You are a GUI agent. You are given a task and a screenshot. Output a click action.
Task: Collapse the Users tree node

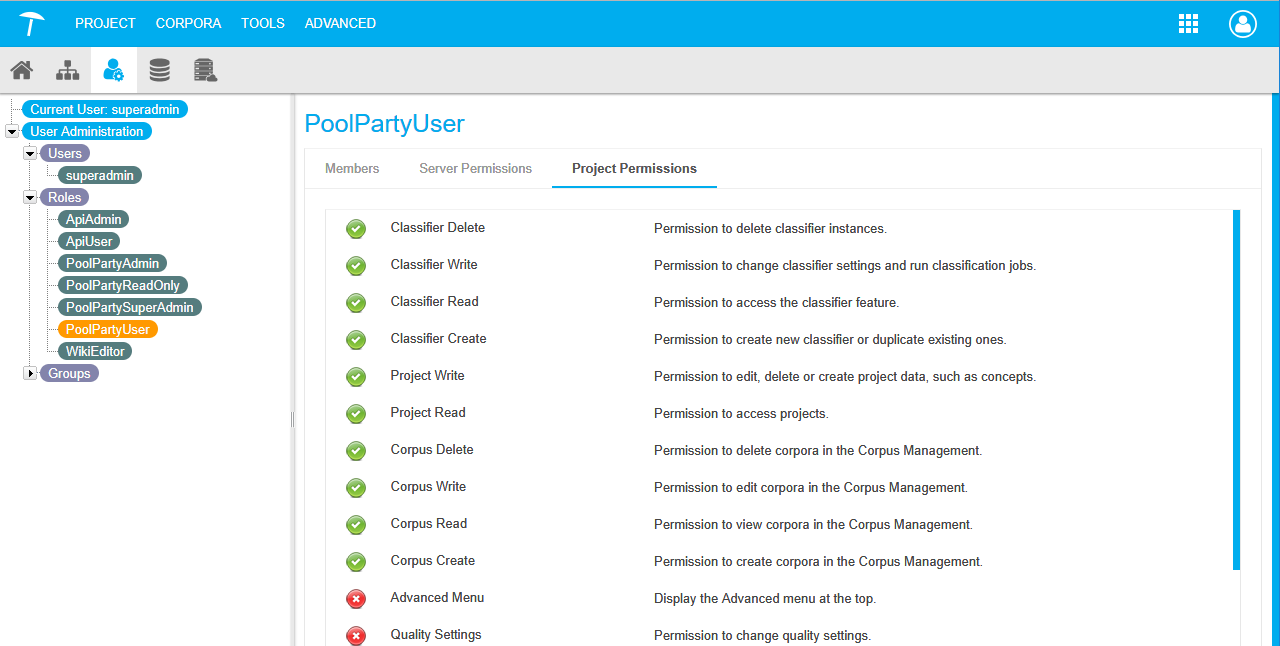click(30, 153)
